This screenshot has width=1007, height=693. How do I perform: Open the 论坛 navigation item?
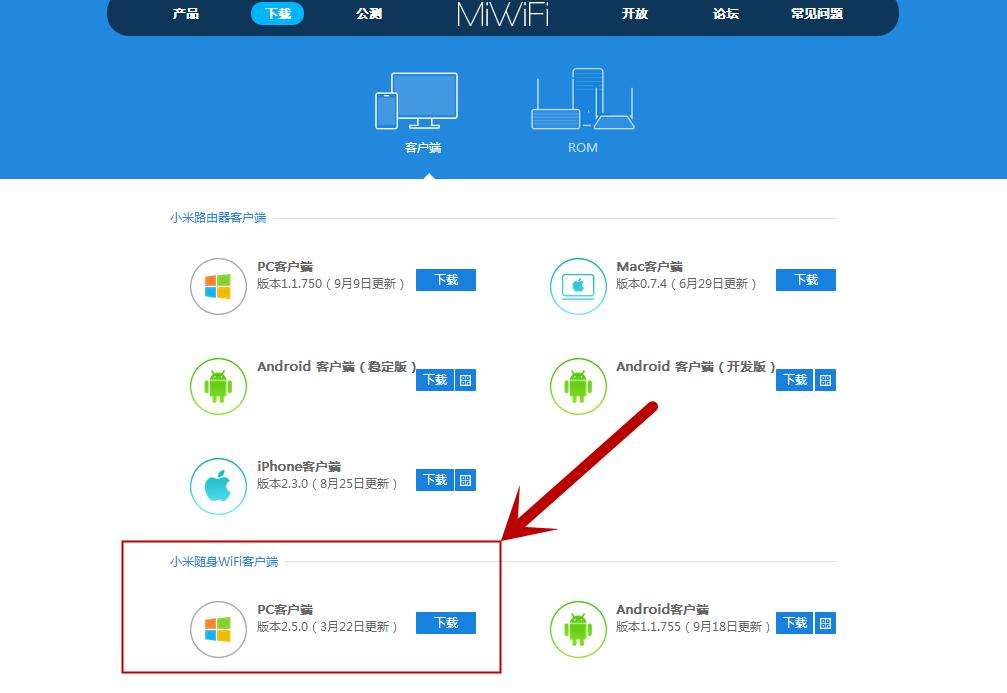click(x=725, y=14)
